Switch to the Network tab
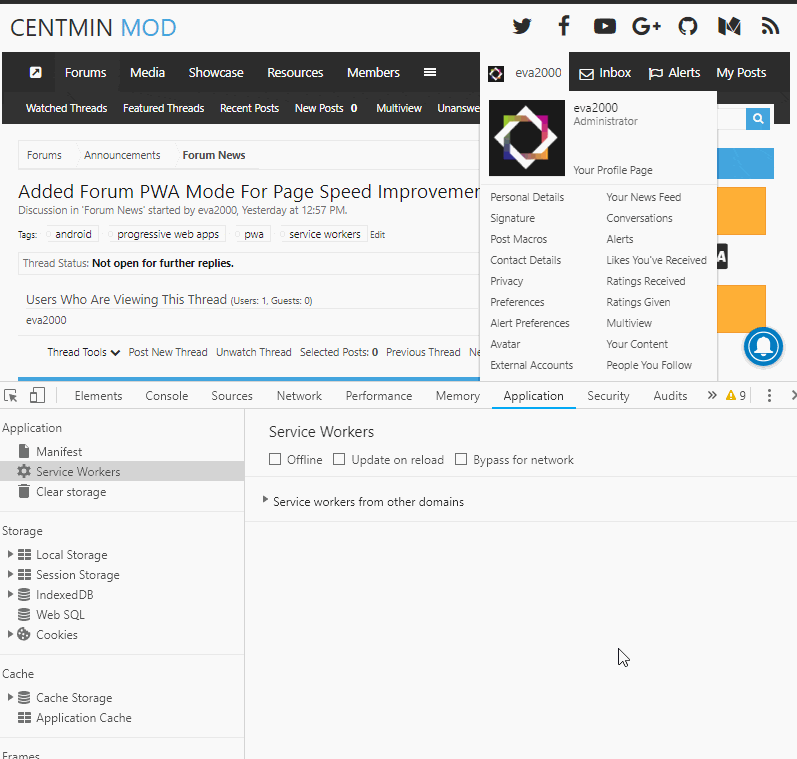The image size is (797, 759). coord(299,396)
